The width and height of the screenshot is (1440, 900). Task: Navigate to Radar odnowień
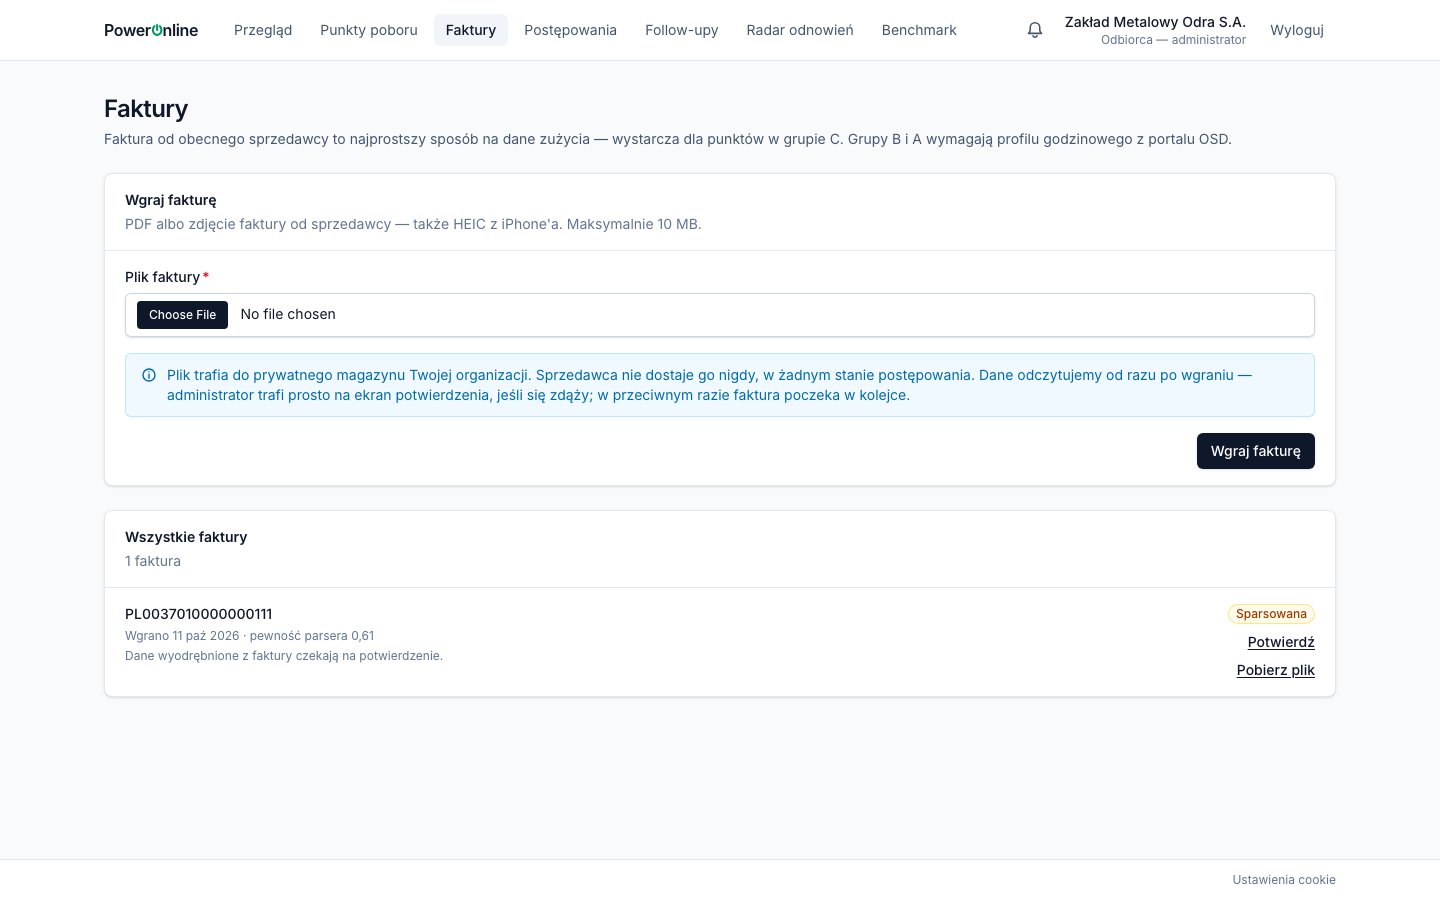coord(800,30)
